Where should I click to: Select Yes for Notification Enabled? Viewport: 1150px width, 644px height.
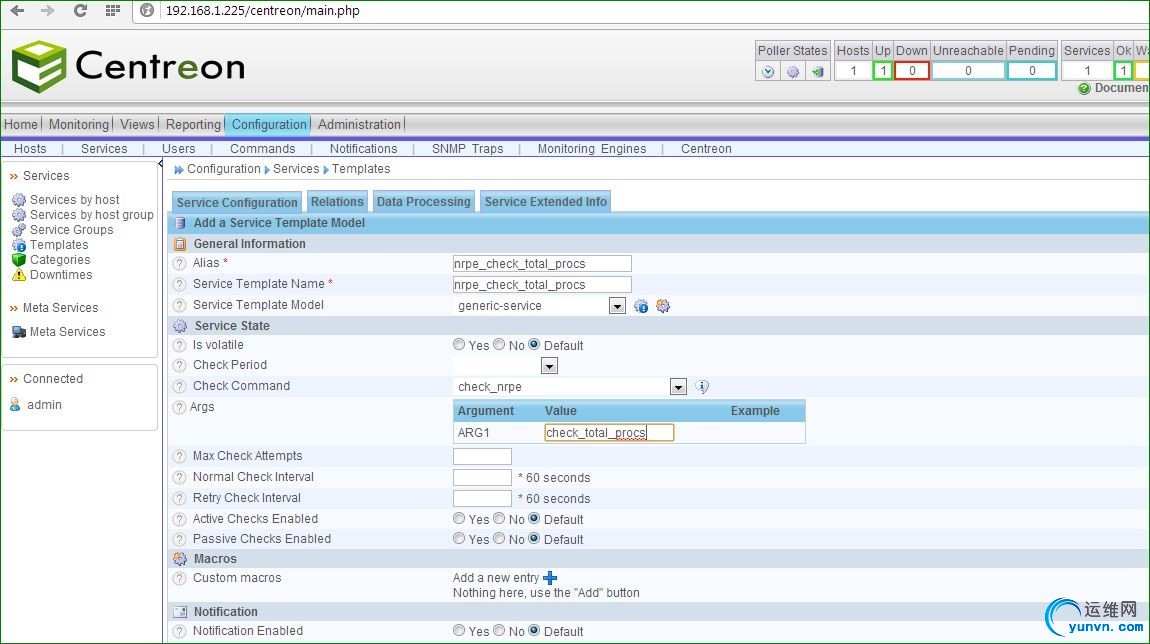coord(459,631)
